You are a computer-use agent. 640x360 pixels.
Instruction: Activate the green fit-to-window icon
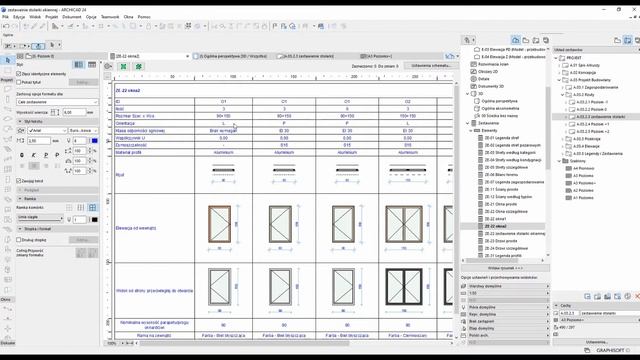(x=123, y=66)
